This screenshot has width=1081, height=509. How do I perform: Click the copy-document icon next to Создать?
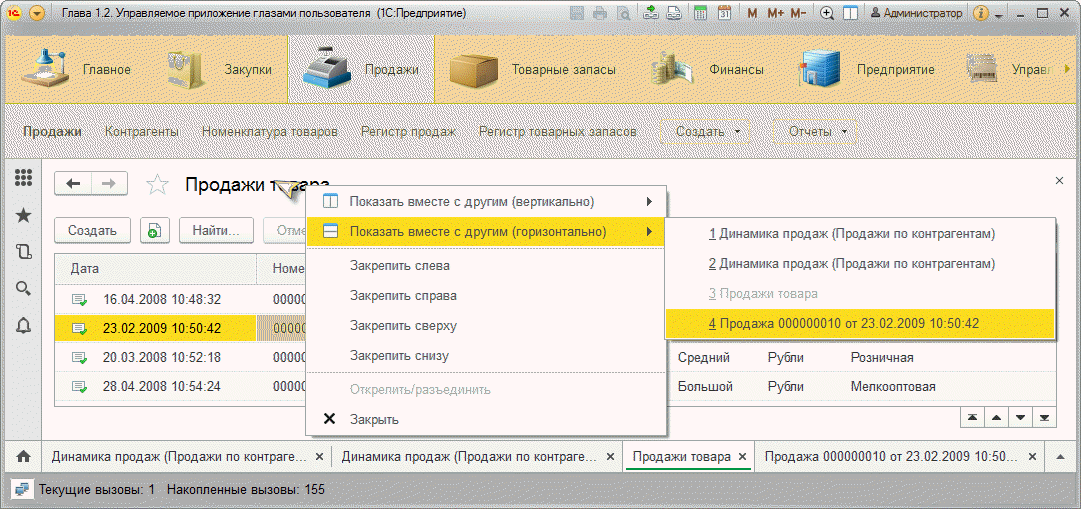154,230
